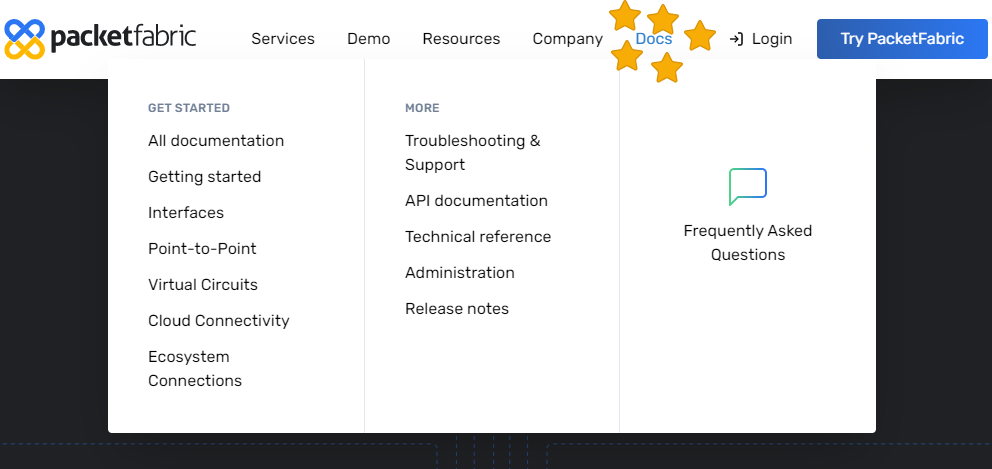Open the Release notes page

457,309
